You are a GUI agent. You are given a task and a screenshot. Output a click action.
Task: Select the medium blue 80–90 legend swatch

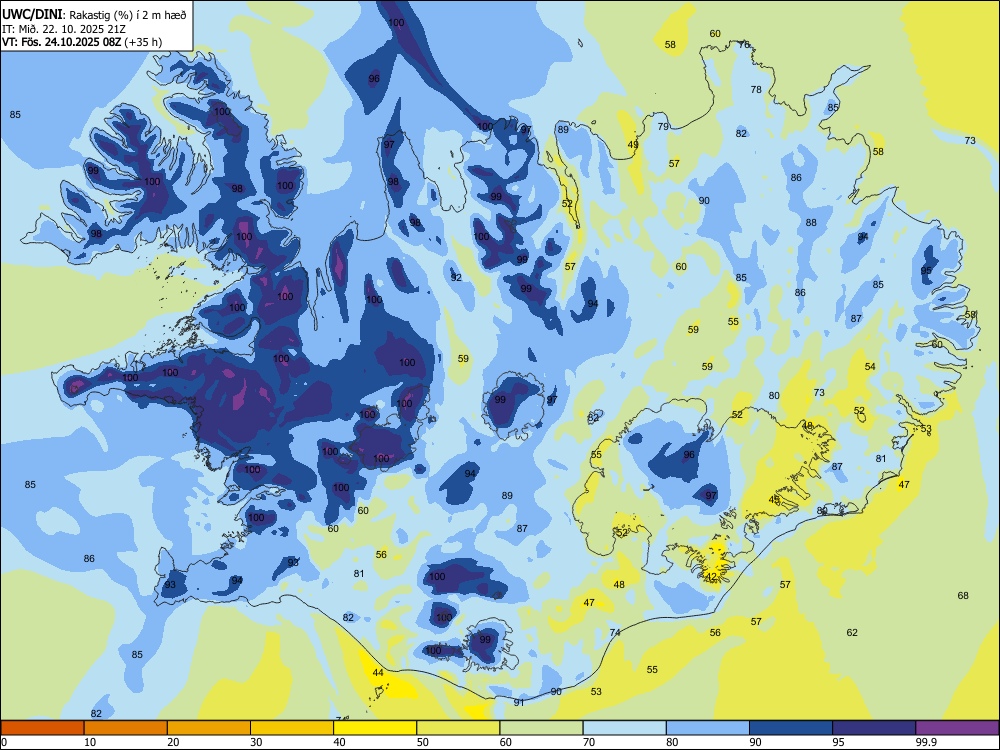pyautogui.click(x=707, y=728)
